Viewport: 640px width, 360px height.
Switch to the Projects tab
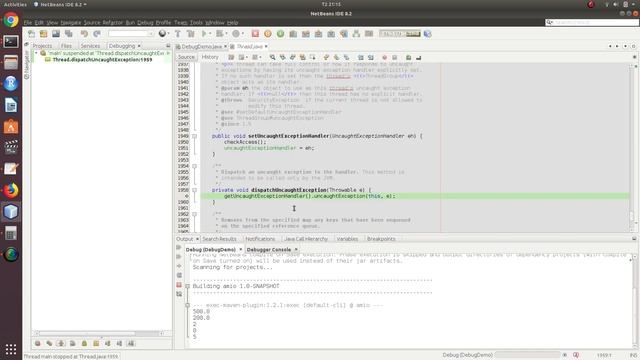42,46
